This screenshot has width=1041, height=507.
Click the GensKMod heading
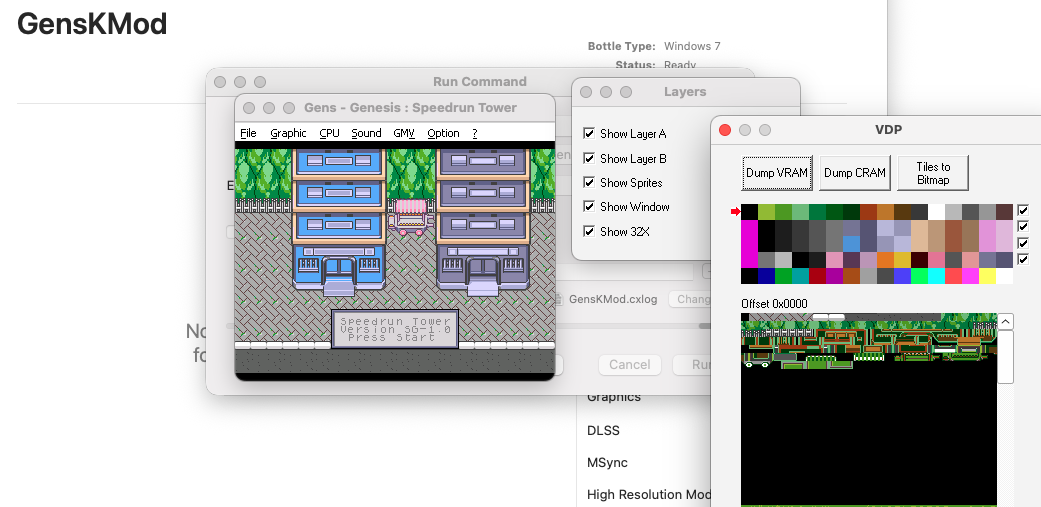pyautogui.click(x=92, y=25)
